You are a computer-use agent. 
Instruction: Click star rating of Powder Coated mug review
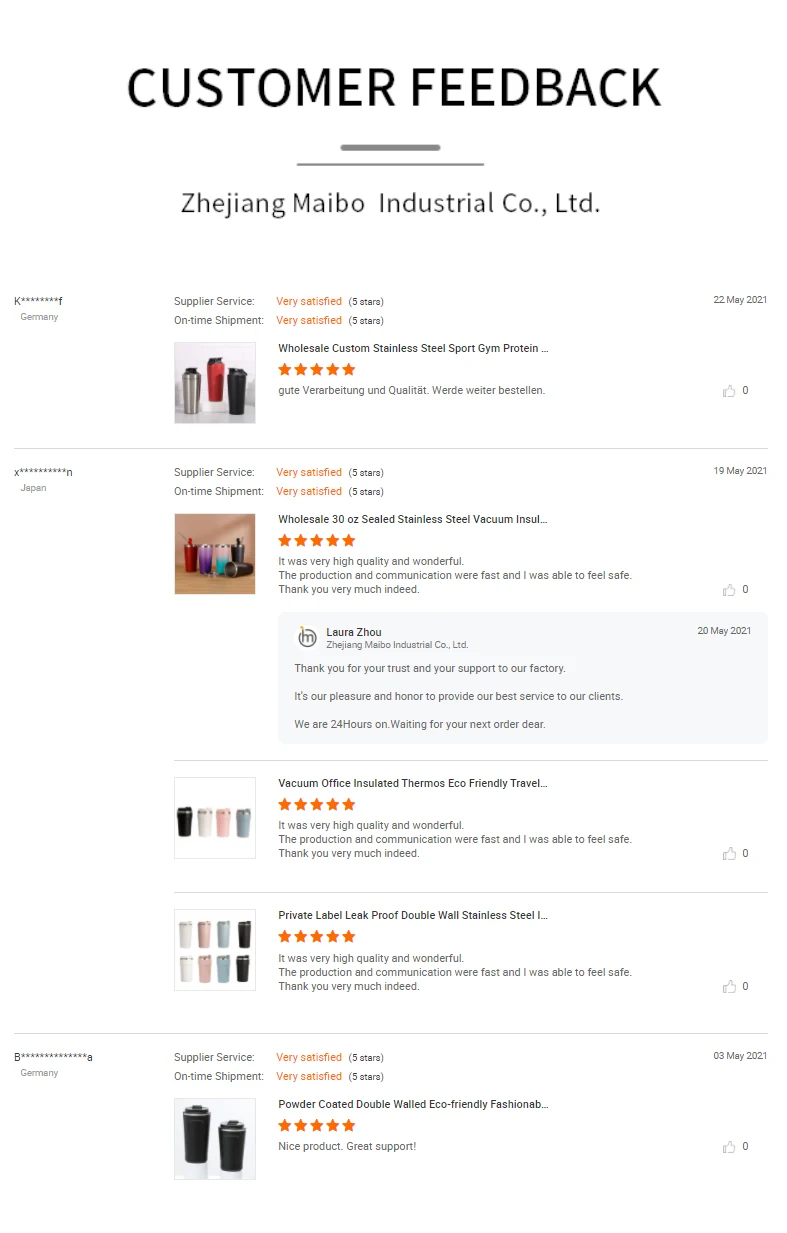click(x=316, y=1126)
